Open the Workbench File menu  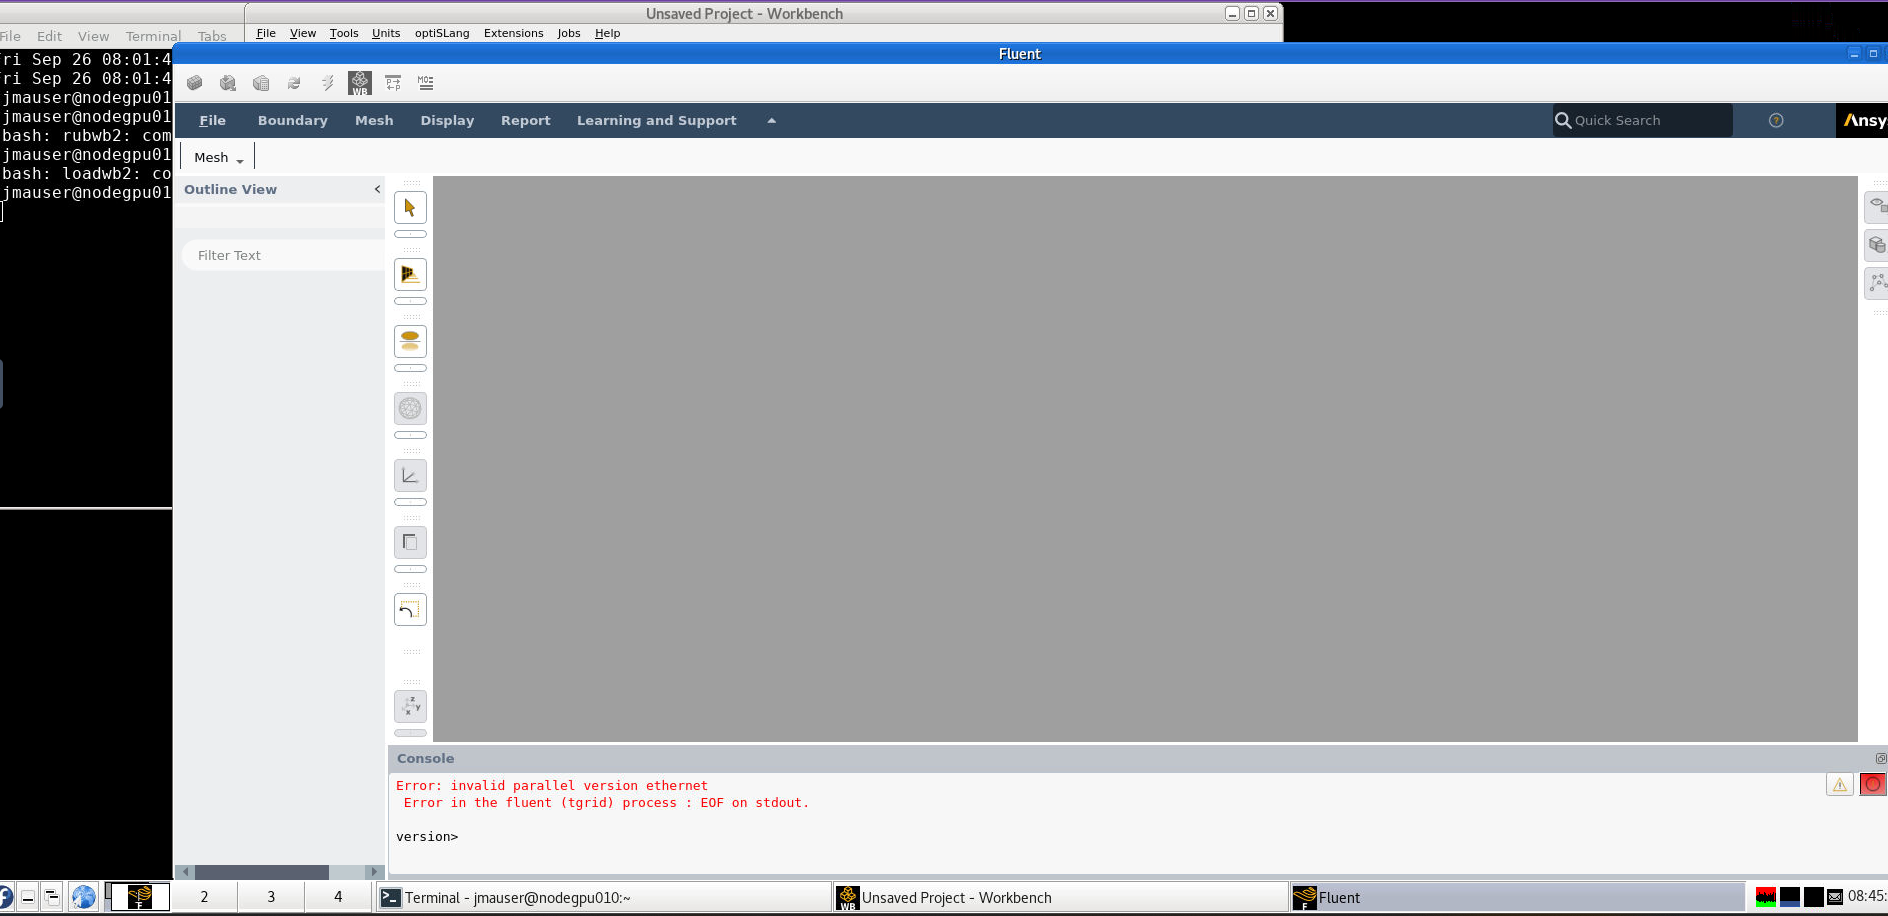(x=266, y=33)
